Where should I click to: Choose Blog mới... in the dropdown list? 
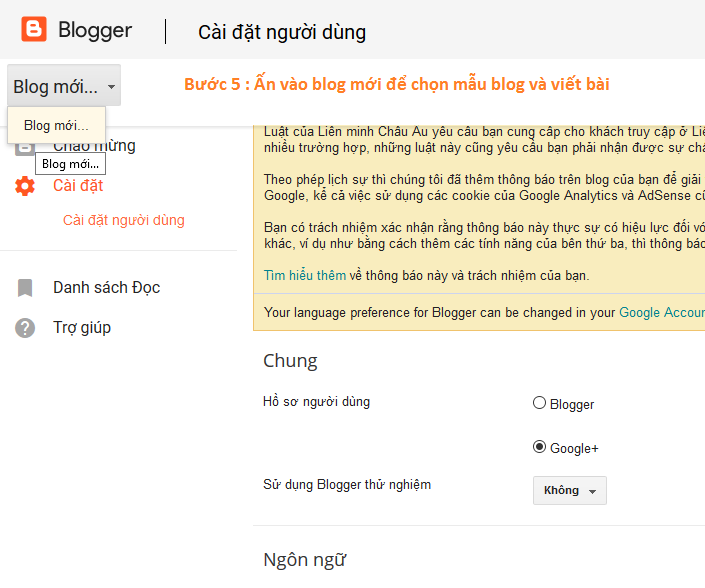56,125
